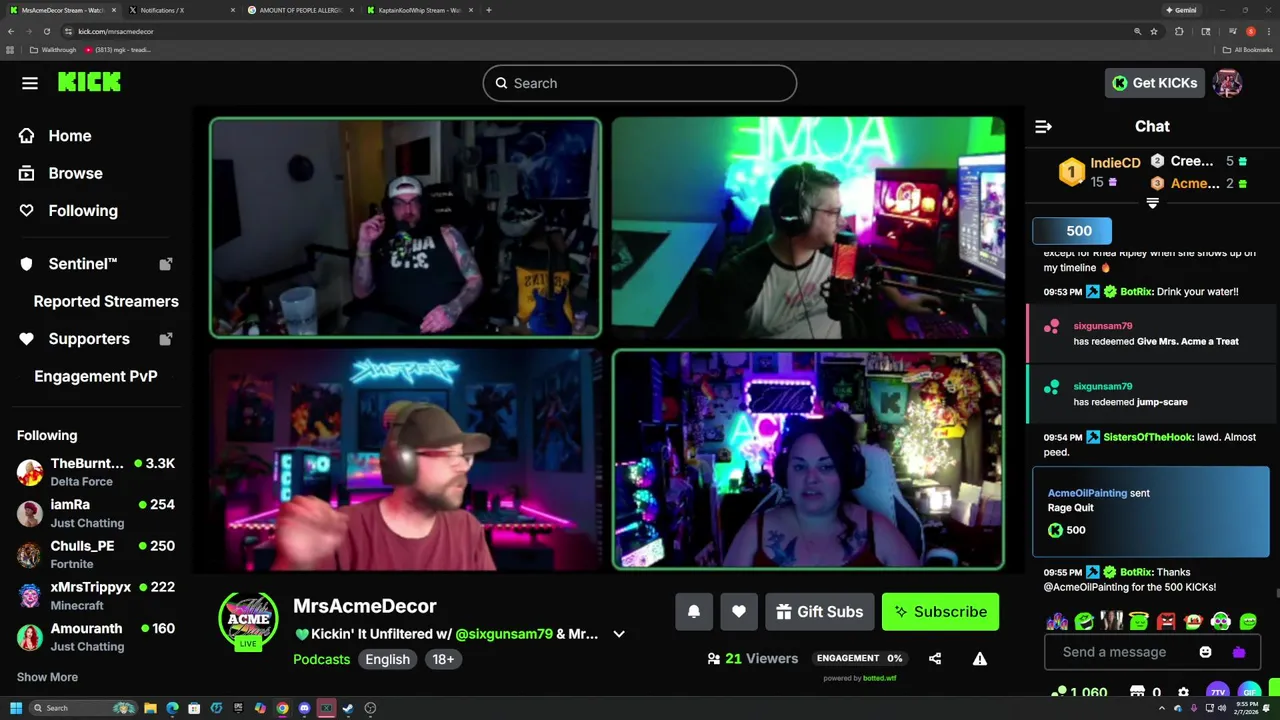This screenshot has height=720, width=1280.
Task: Collapse the chat panel with the arrow icon
Action: coord(1043,126)
